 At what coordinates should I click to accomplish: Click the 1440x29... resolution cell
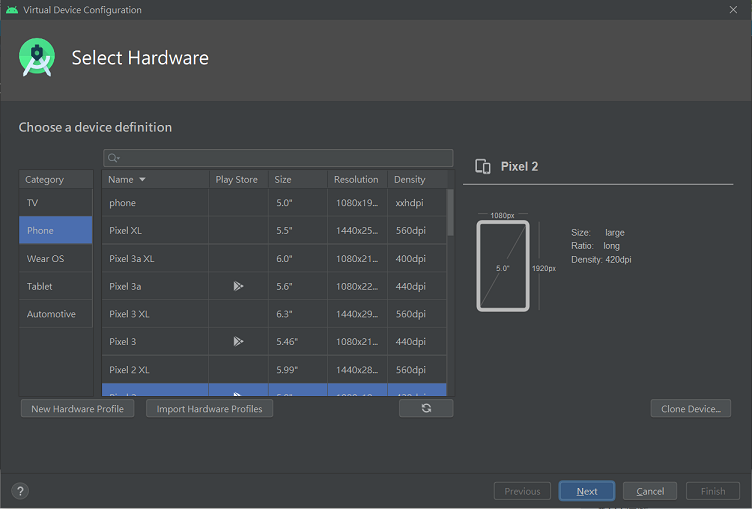[x=357, y=314]
